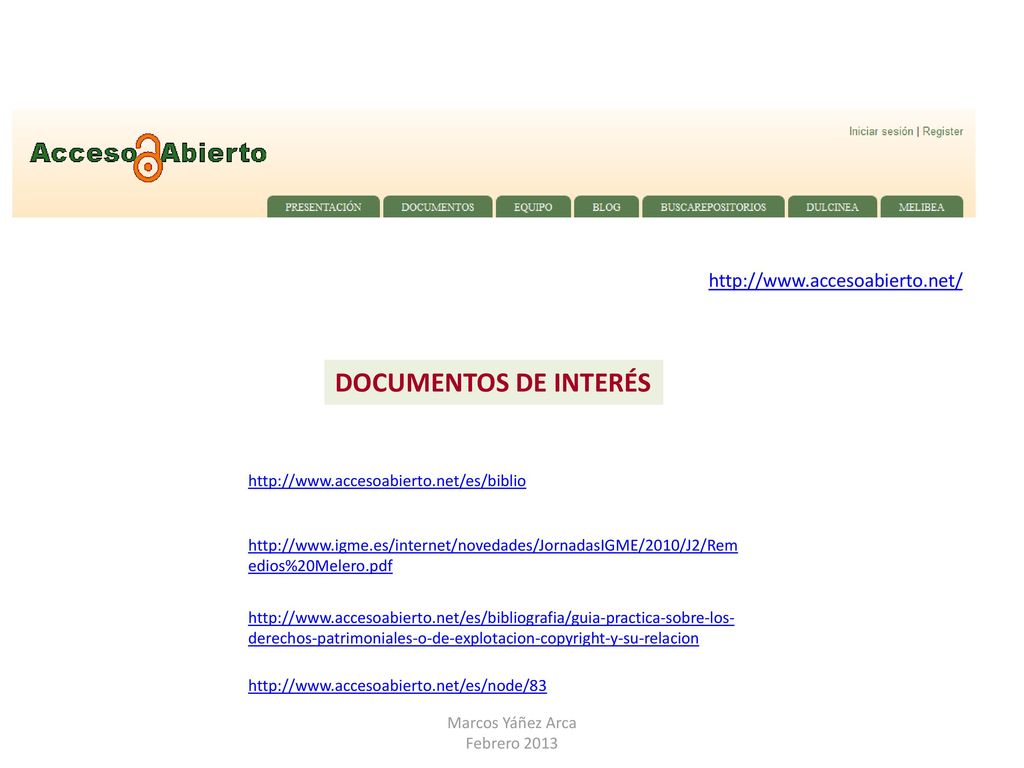The image size is (1024, 768).
Task: Open the DULCINEA tab
Action: 832,207
